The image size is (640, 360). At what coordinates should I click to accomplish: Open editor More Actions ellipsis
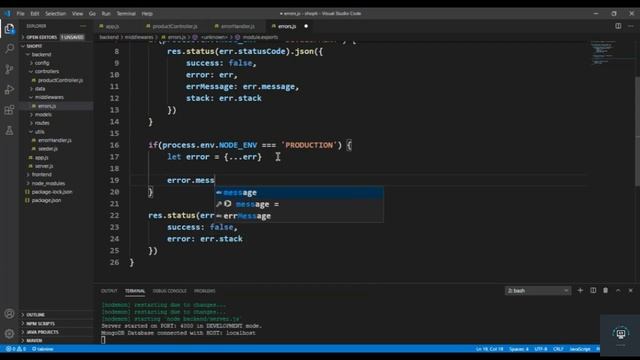pyautogui.click(x=631, y=26)
